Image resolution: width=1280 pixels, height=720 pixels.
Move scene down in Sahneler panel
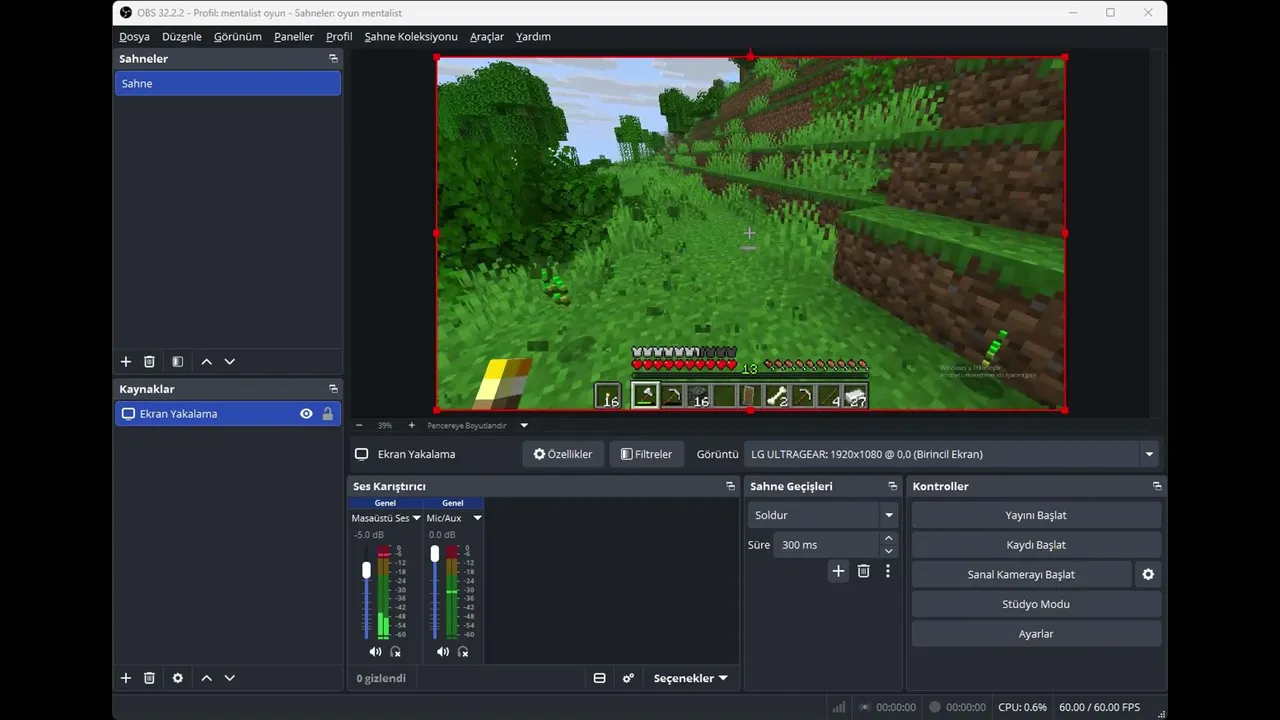[x=230, y=362]
